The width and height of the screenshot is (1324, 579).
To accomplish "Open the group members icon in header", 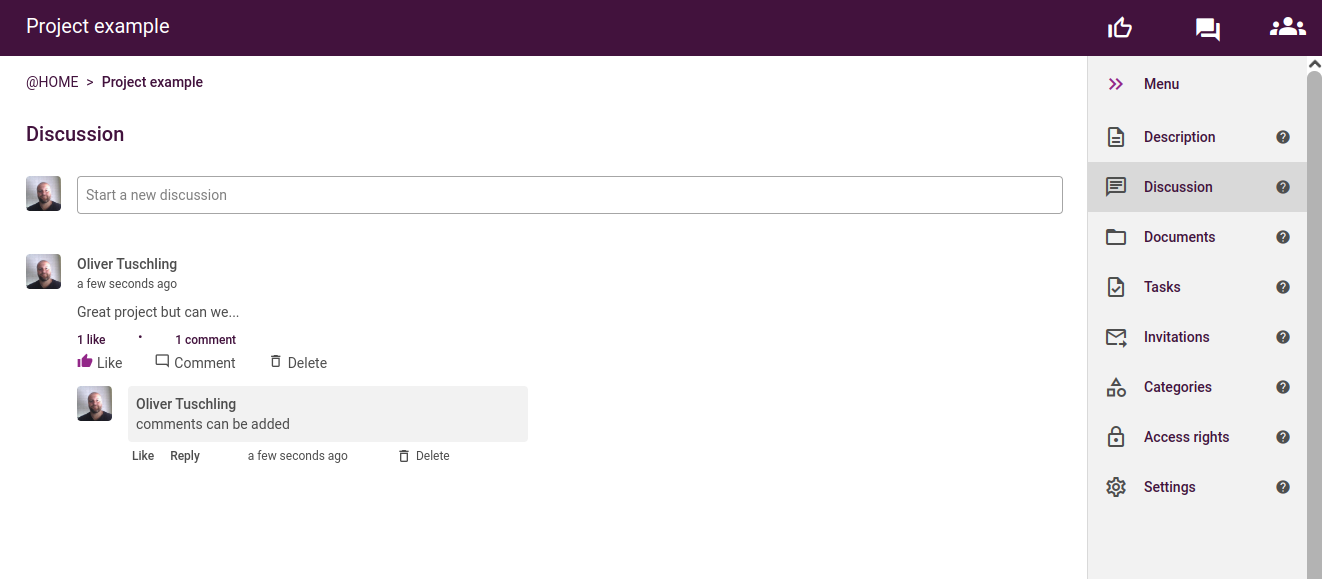I will [1287, 27].
